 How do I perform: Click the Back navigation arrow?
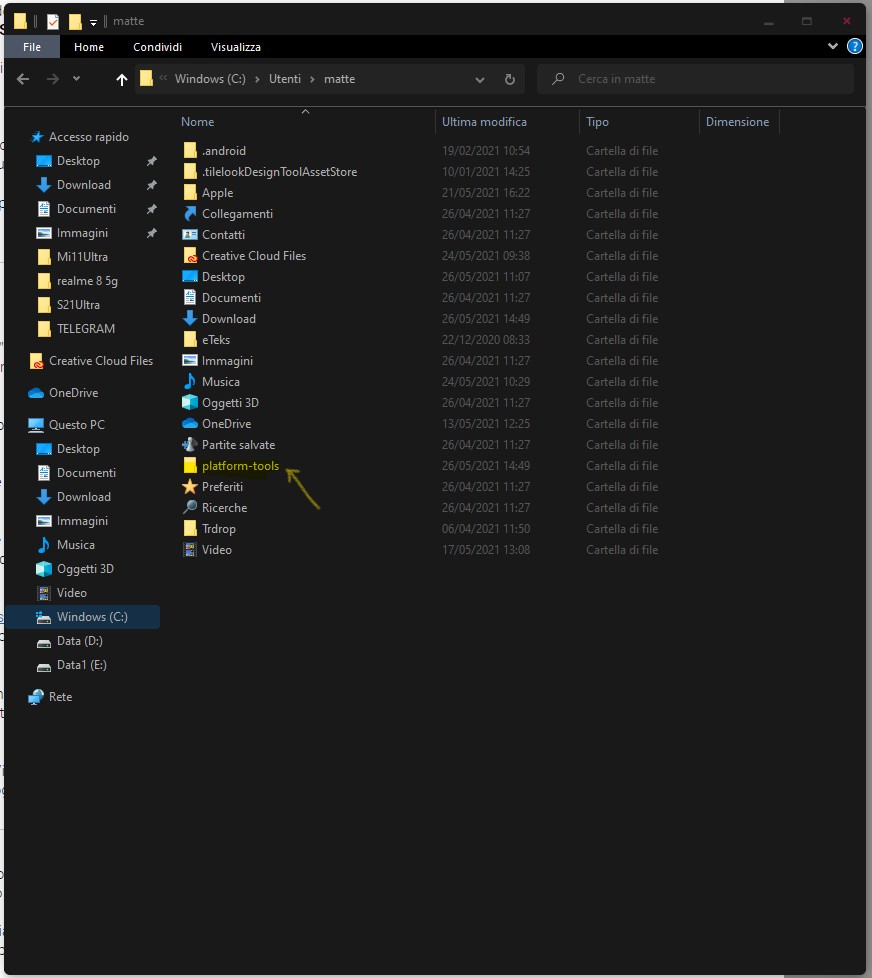point(23,79)
